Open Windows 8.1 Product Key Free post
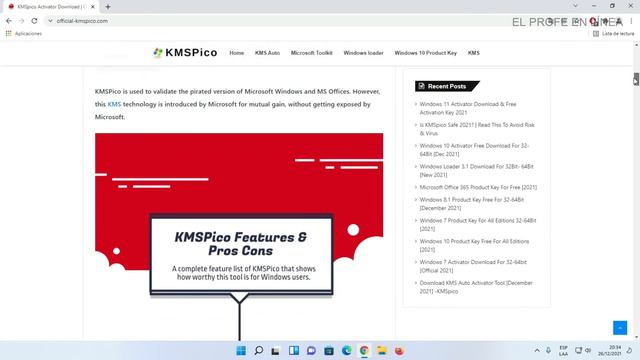The image size is (640, 360). click(472, 204)
